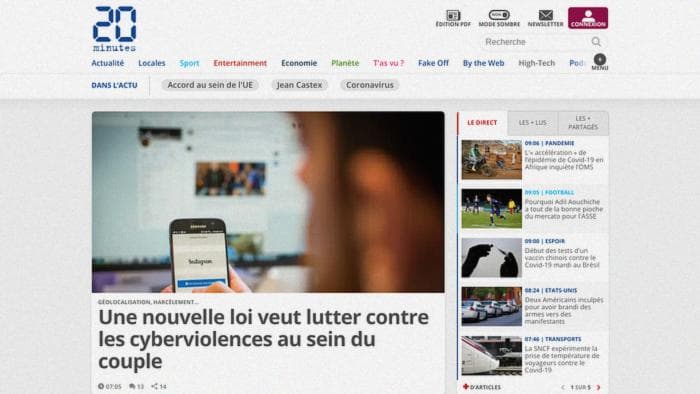Toggle the Mode Sombre switch
Viewport: 700px width, 394px height.
[499, 15]
